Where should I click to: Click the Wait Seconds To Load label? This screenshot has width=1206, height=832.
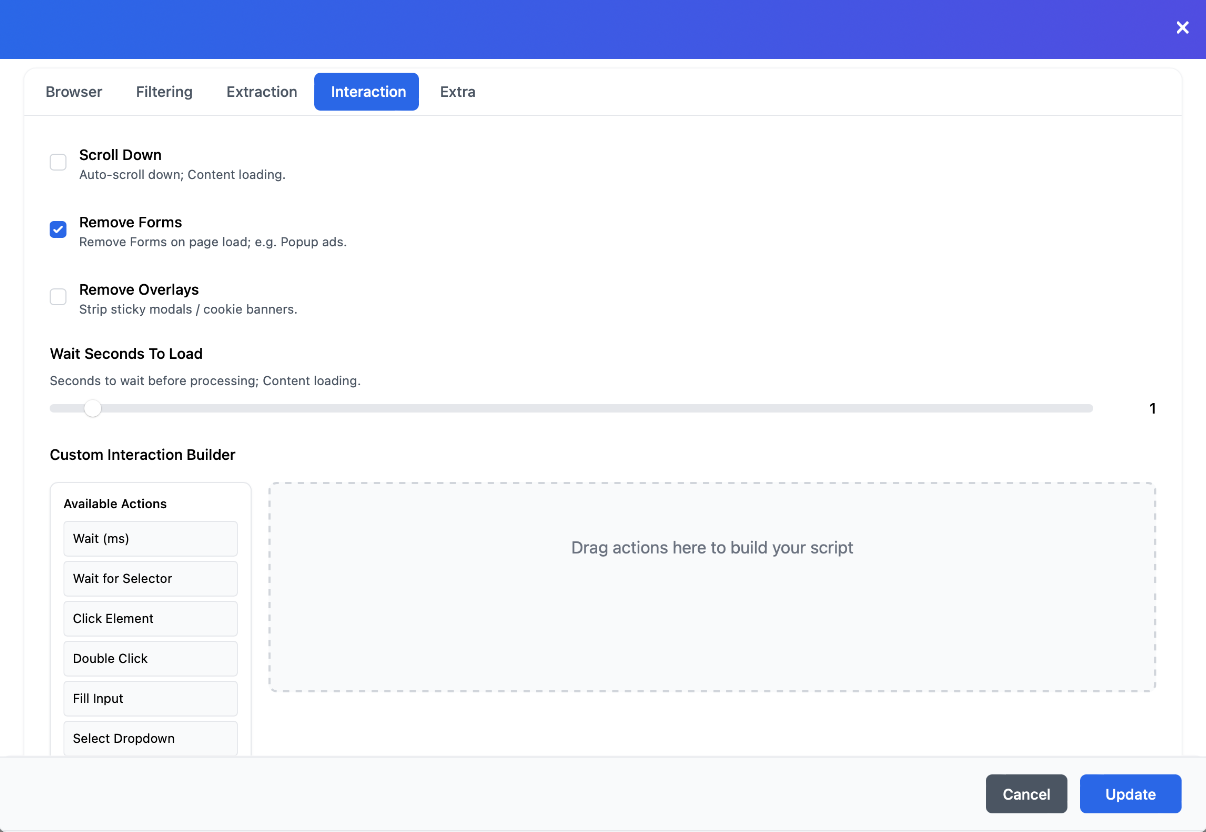tap(126, 354)
